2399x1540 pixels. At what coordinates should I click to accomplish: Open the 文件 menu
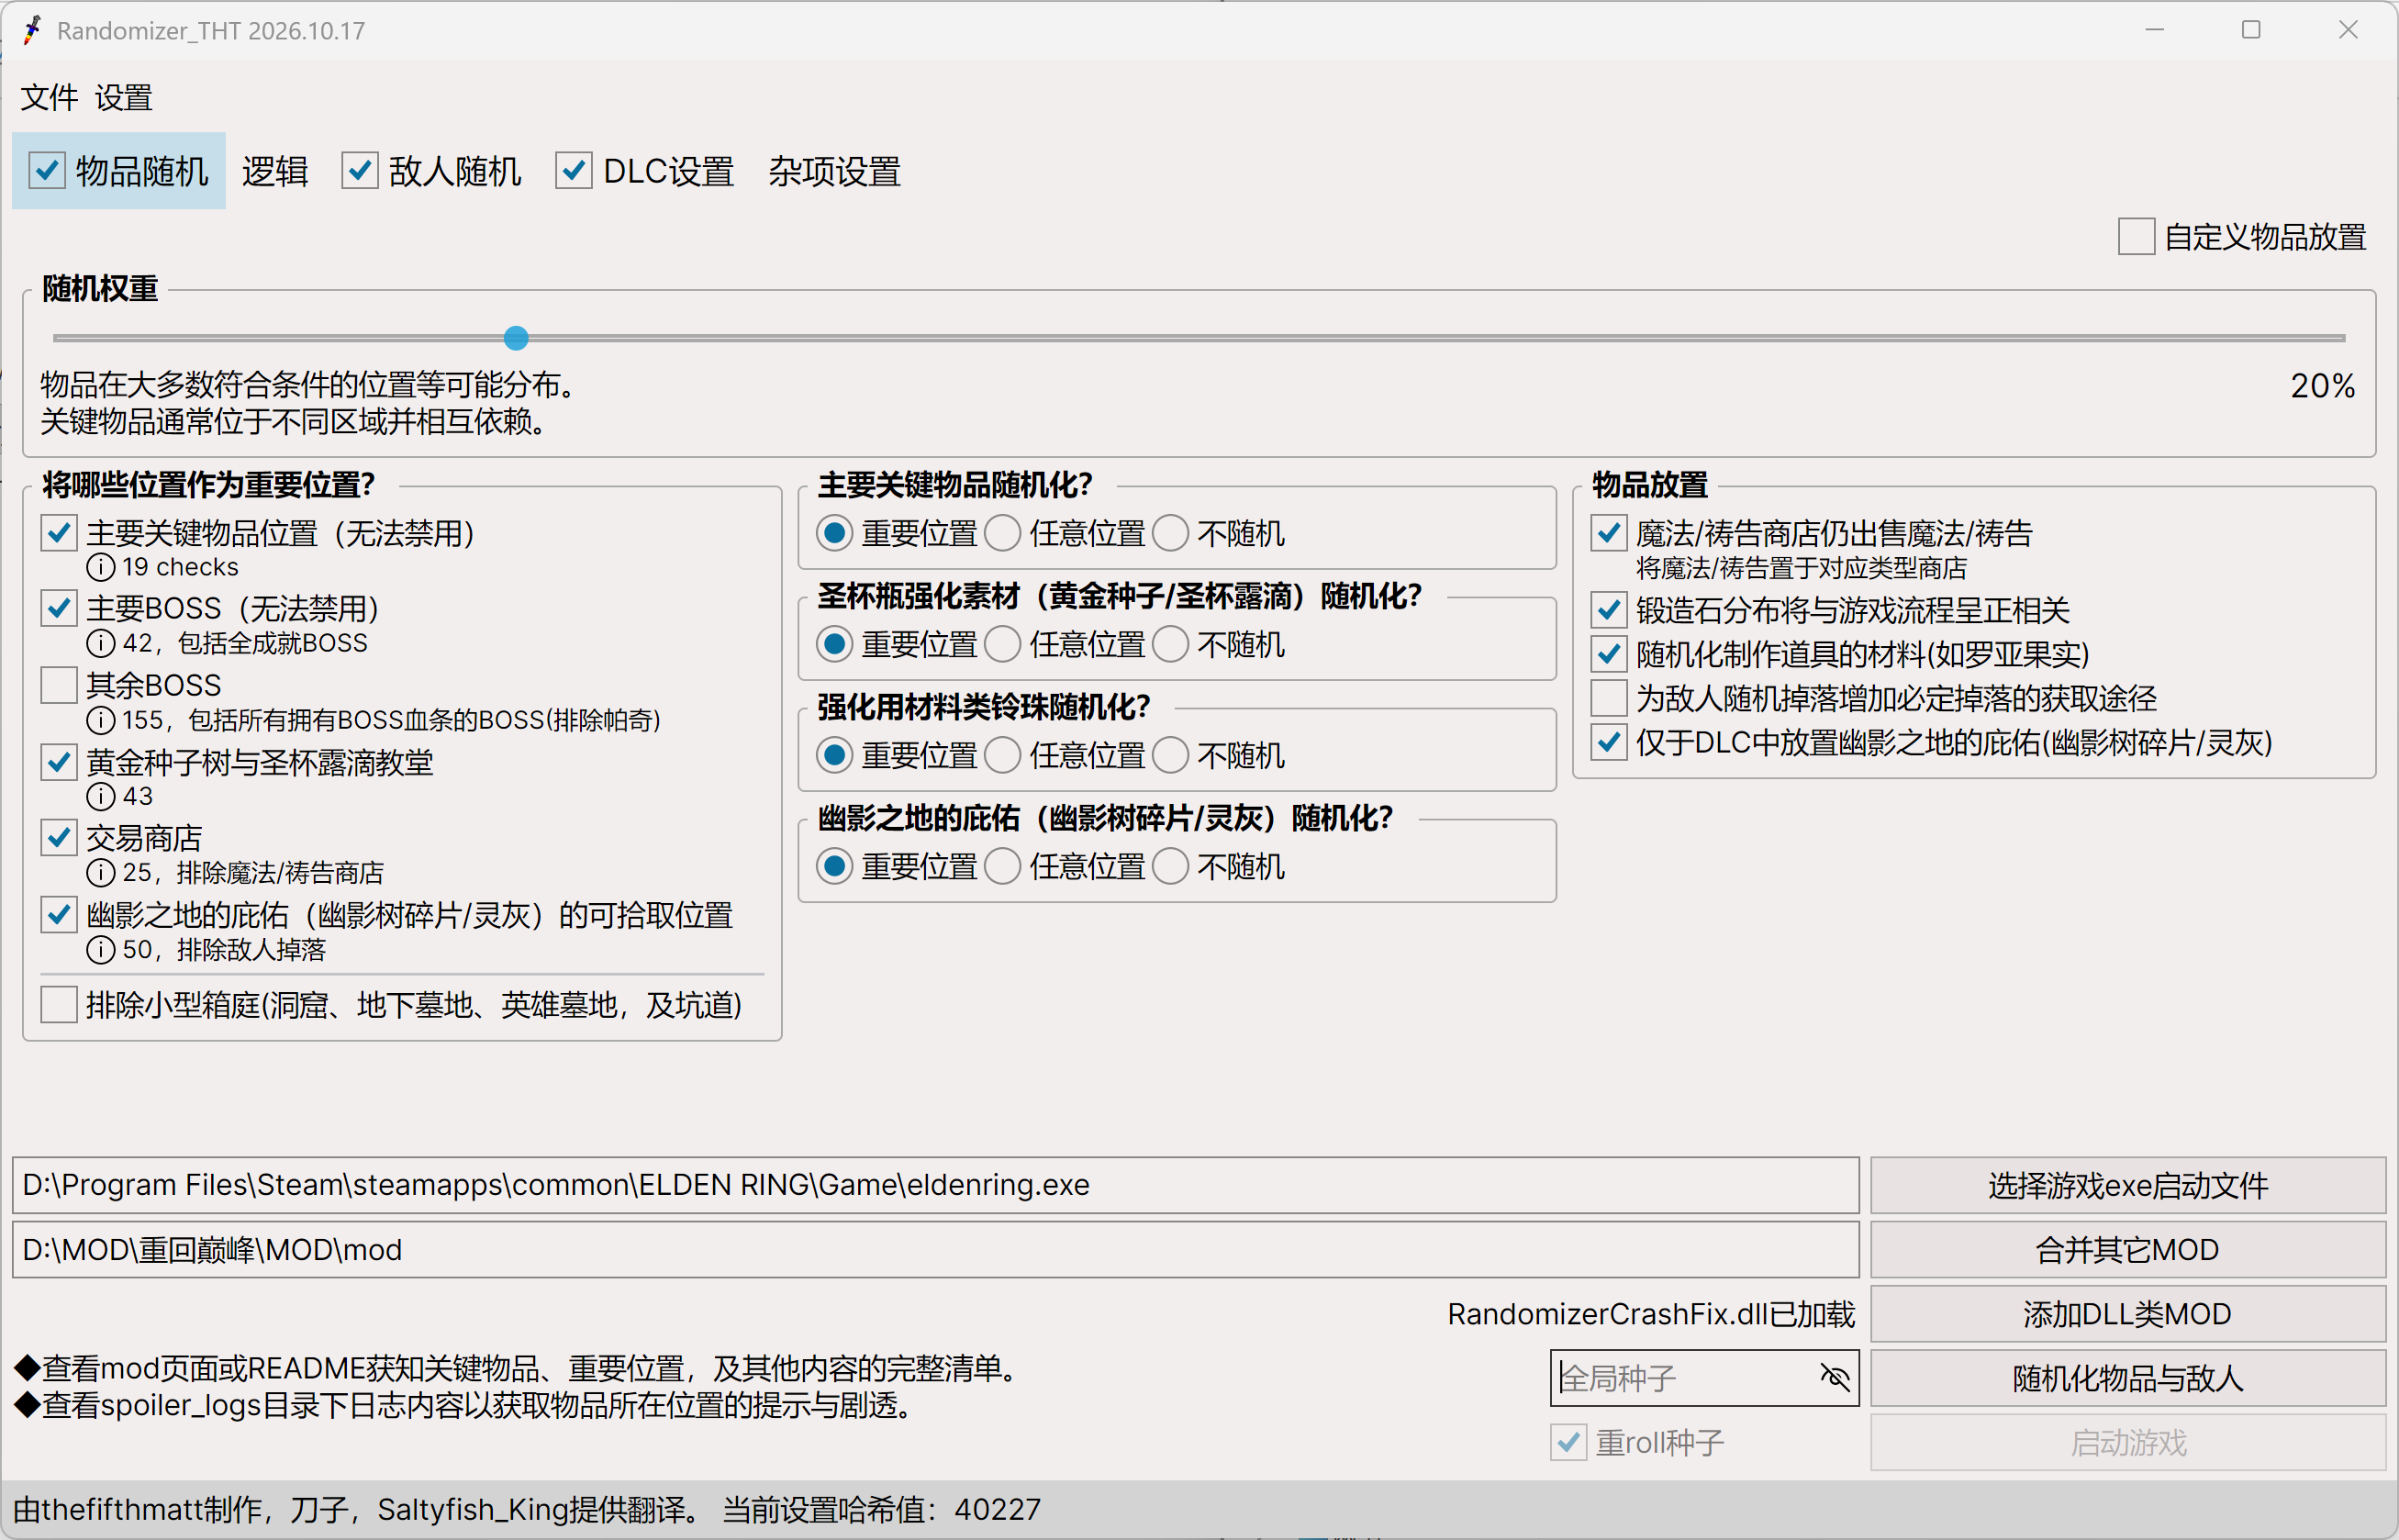pyautogui.click(x=49, y=98)
